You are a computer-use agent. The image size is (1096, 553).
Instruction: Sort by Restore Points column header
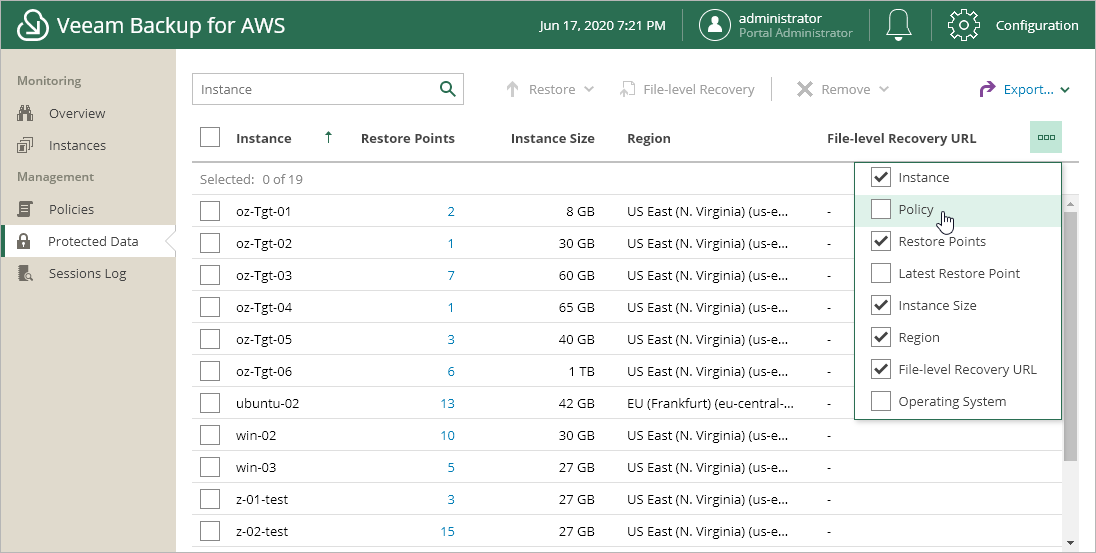[x=408, y=138]
